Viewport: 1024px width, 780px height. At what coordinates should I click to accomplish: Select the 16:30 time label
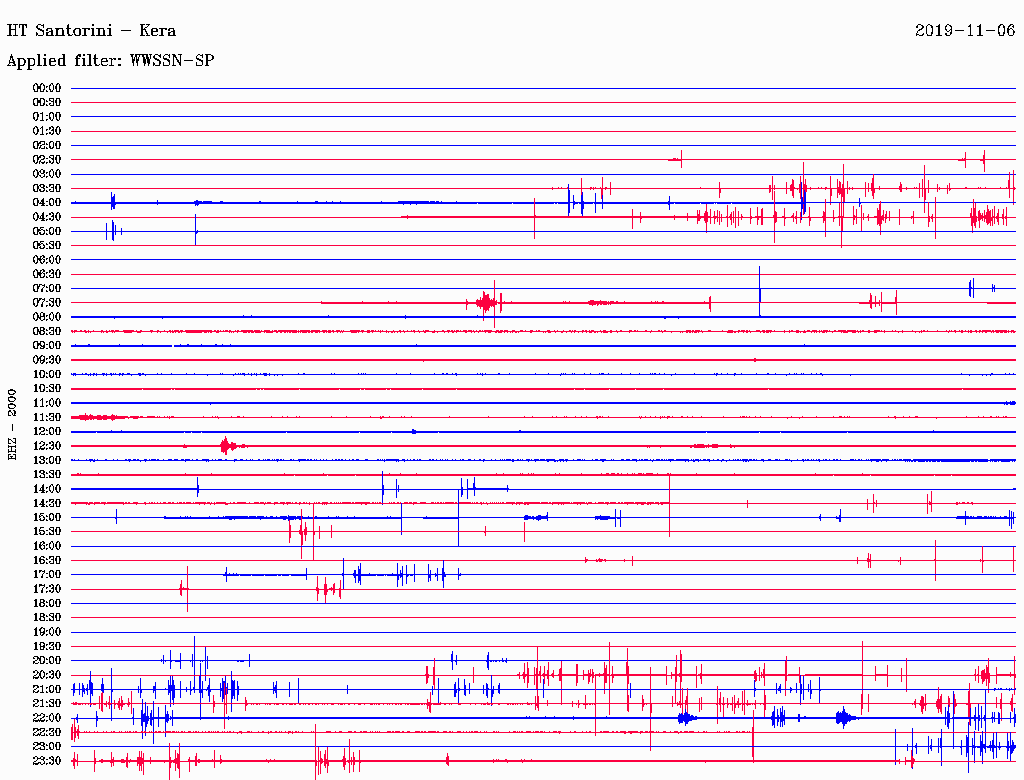47,561
